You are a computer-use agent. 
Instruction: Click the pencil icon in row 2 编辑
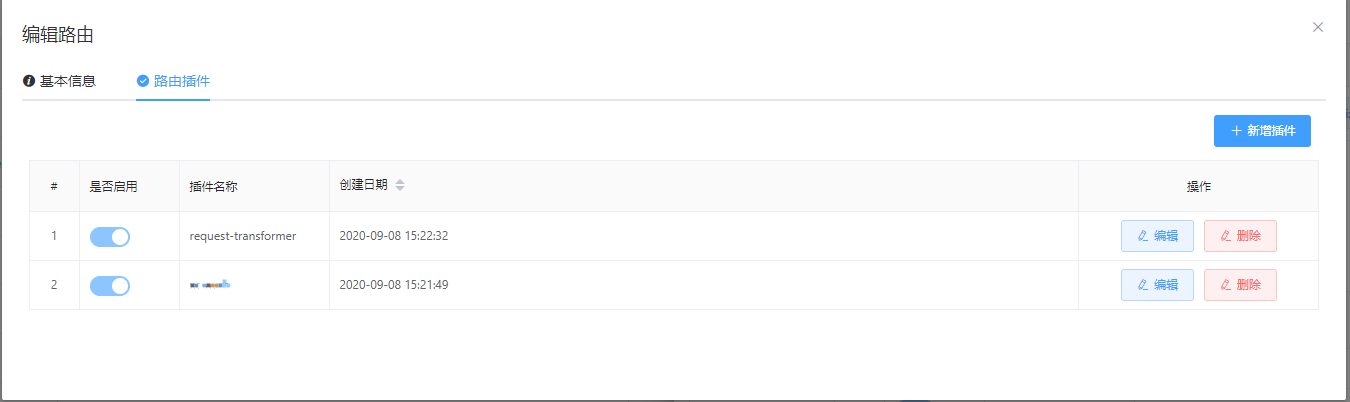point(1143,285)
